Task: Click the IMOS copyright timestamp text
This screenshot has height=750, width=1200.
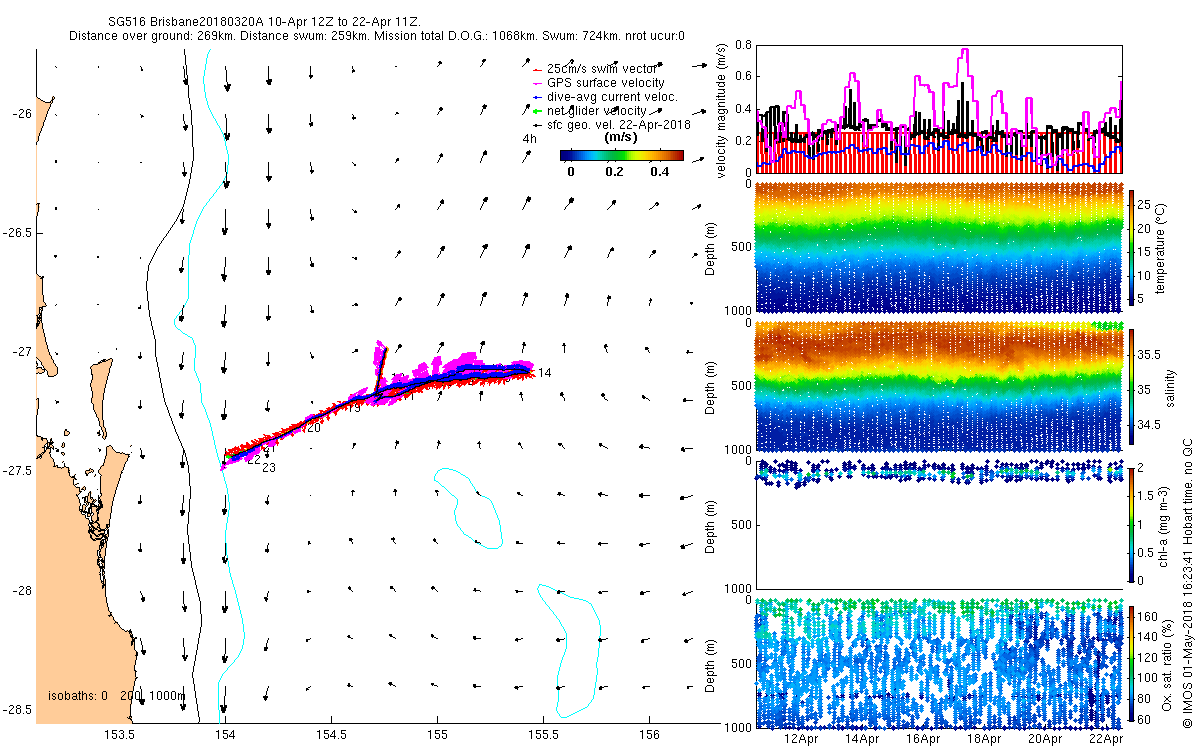Action: 1188,584
